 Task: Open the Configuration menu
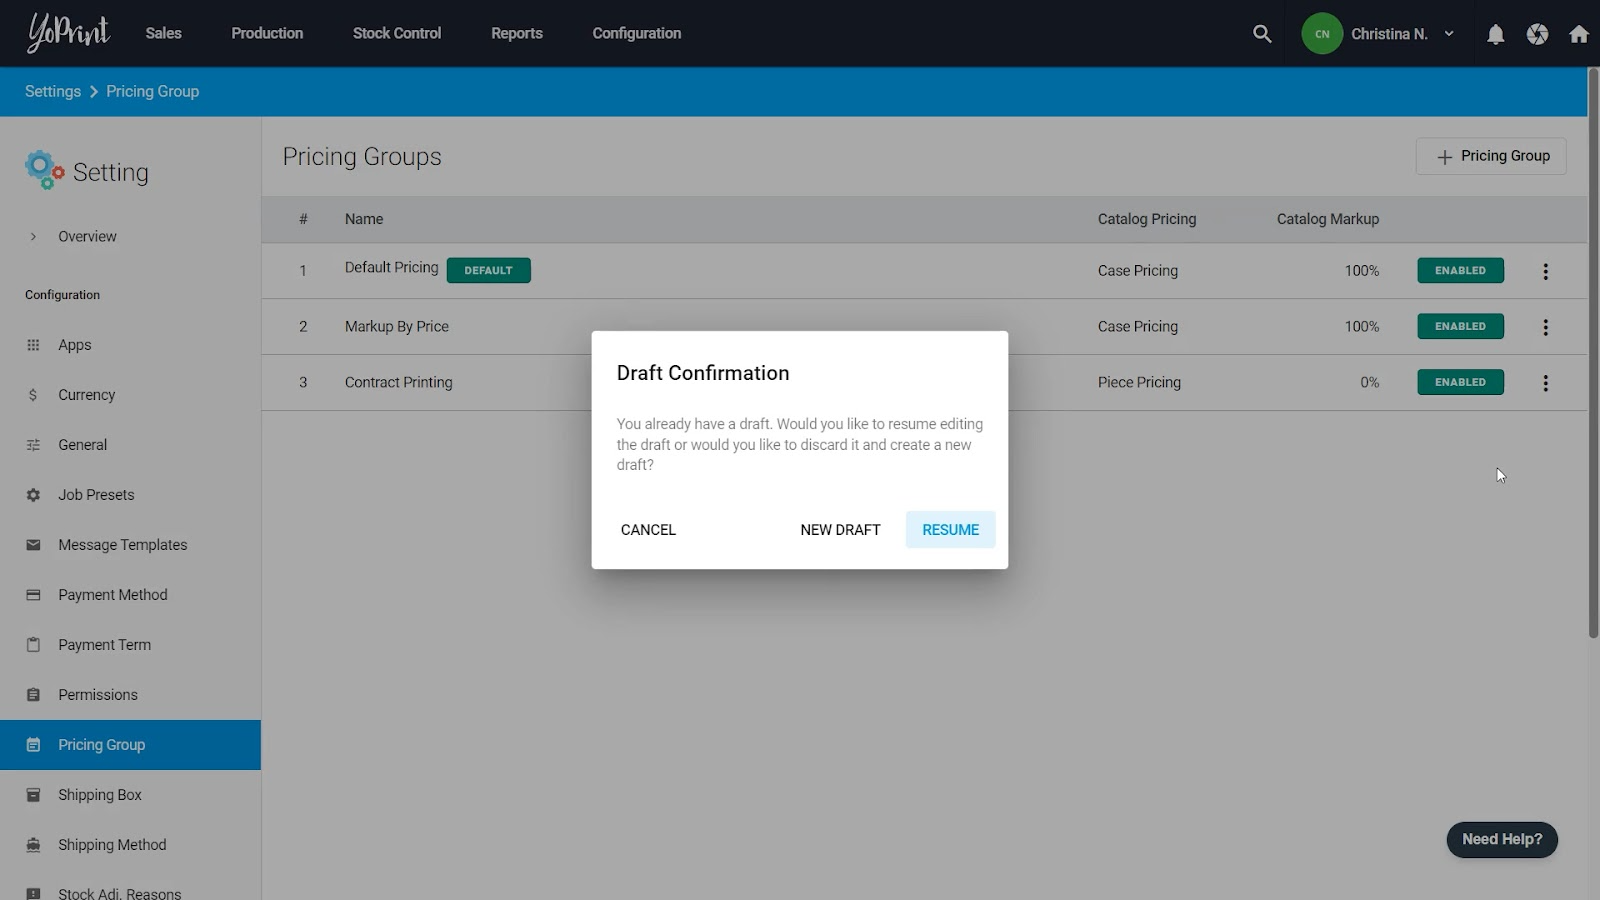tap(637, 33)
